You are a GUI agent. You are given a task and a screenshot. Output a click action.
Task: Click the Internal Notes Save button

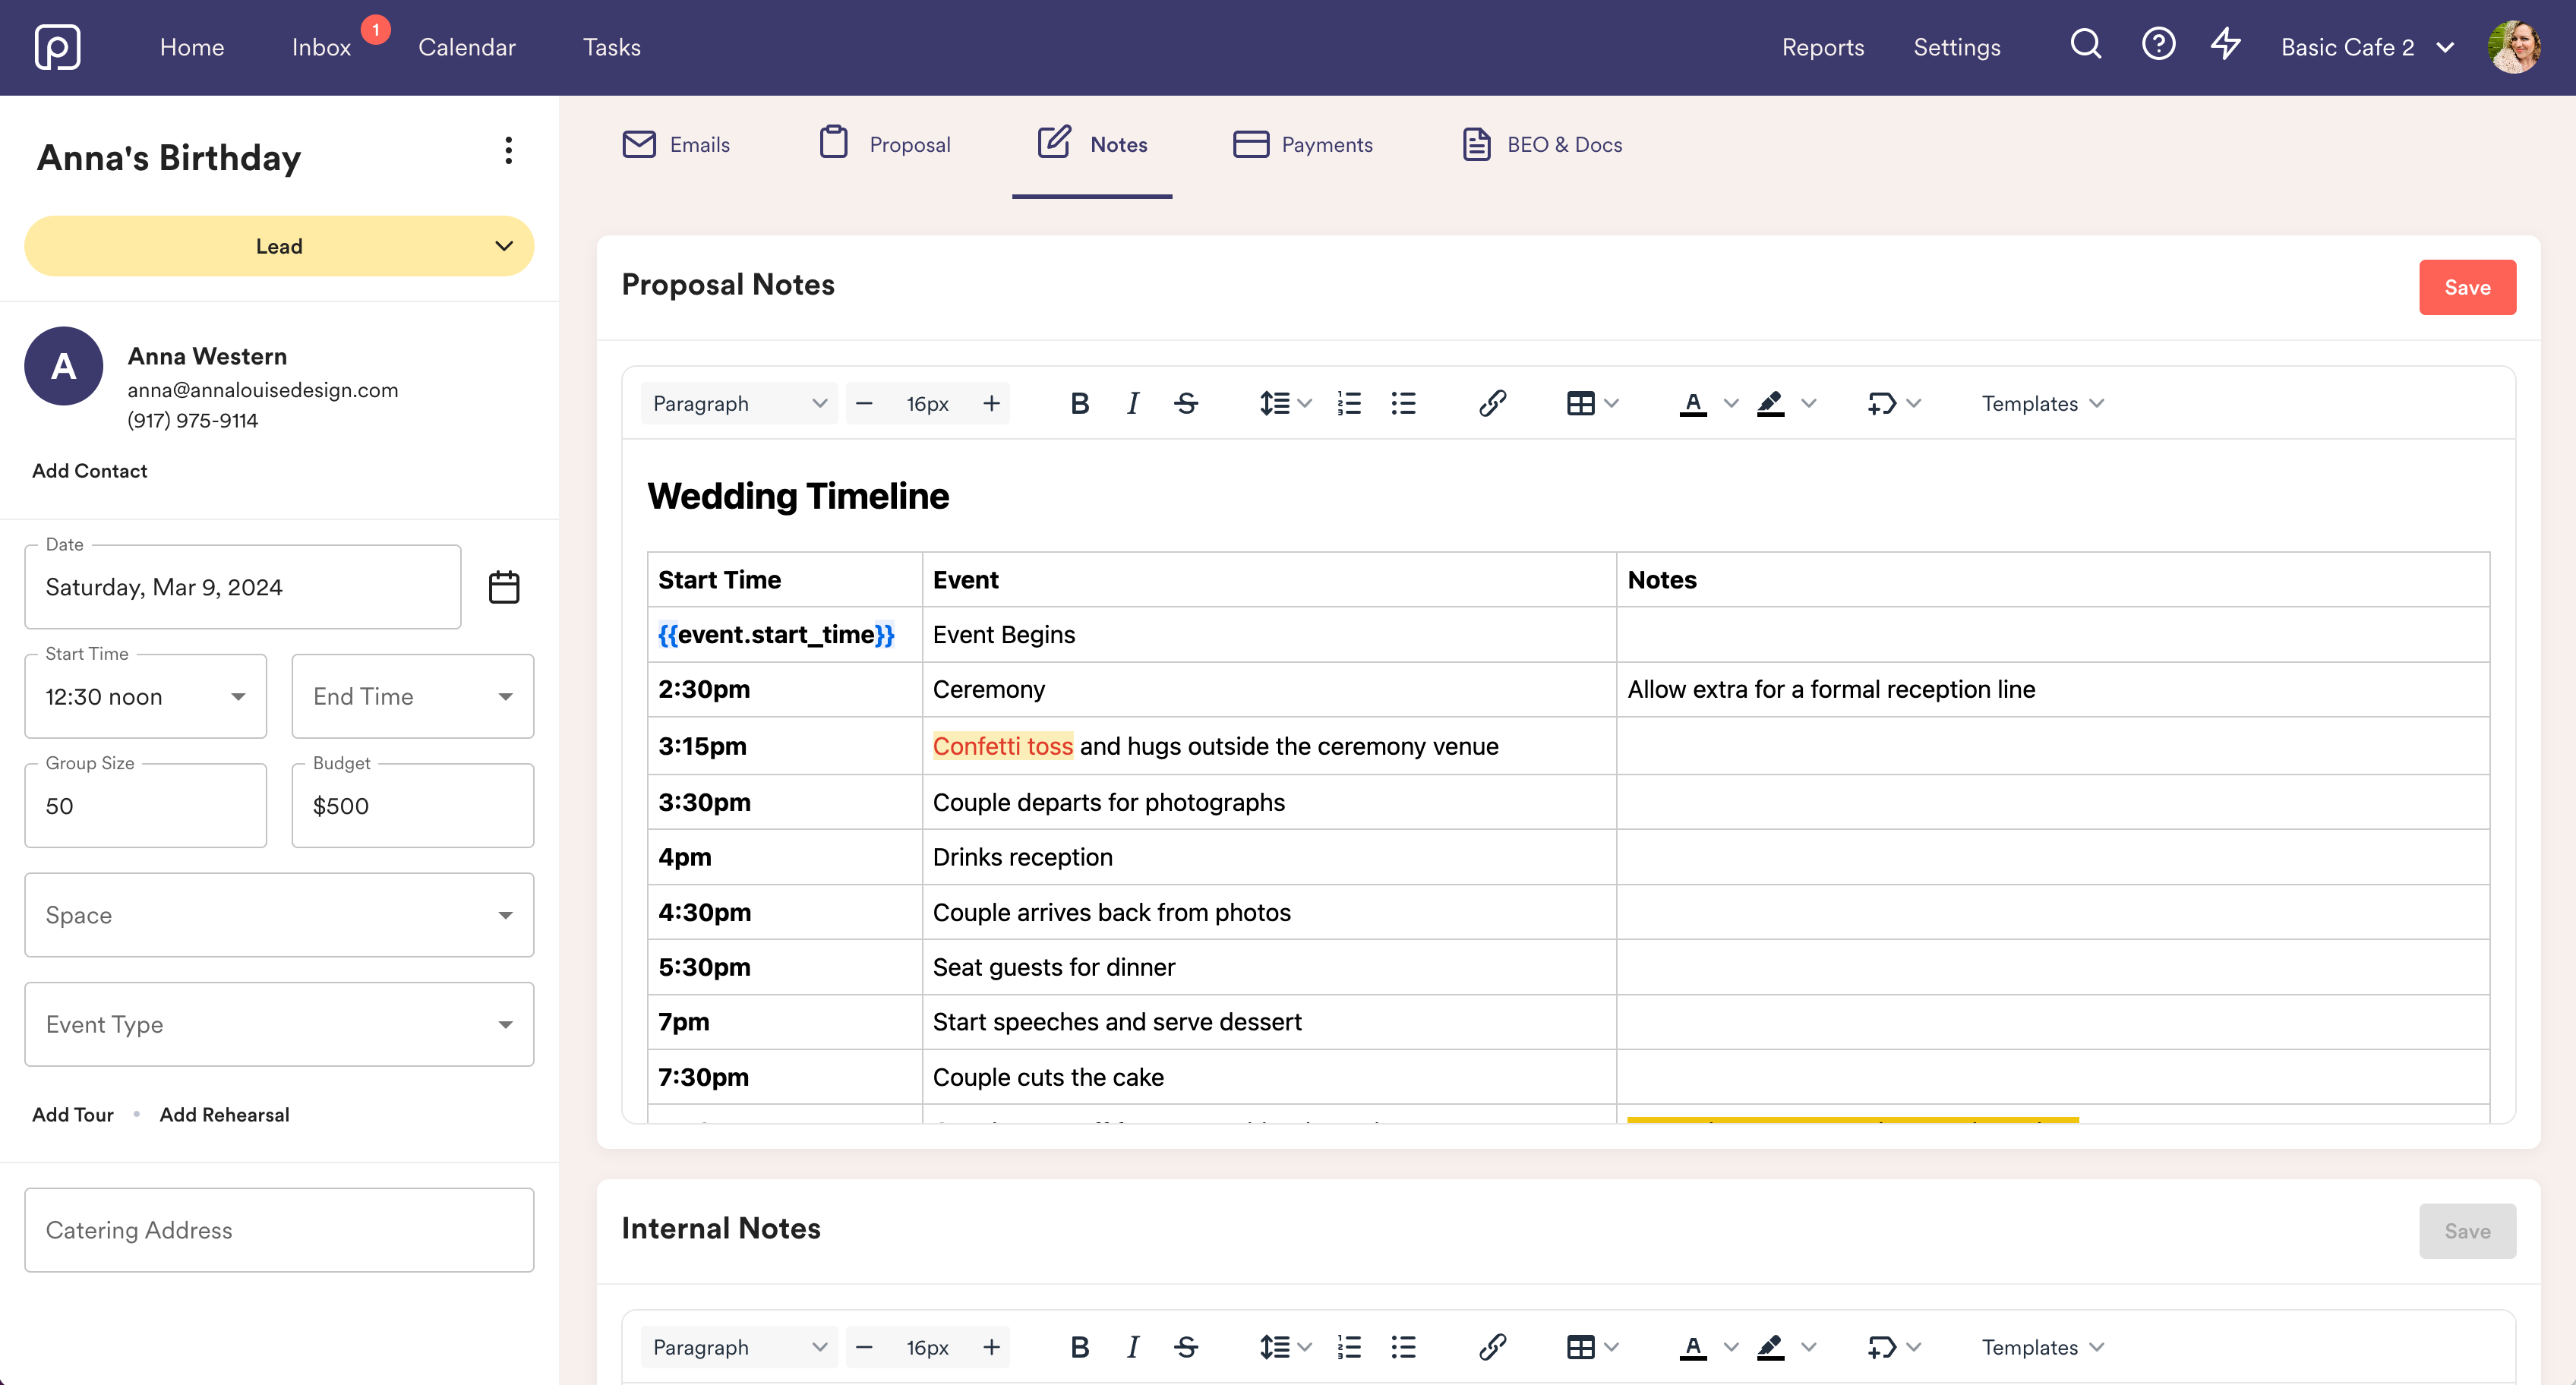point(2467,1231)
